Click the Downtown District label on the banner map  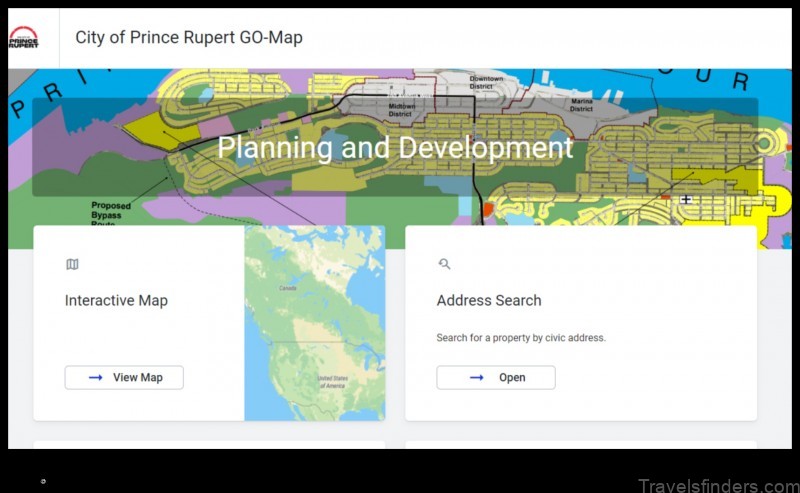(x=487, y=82)
